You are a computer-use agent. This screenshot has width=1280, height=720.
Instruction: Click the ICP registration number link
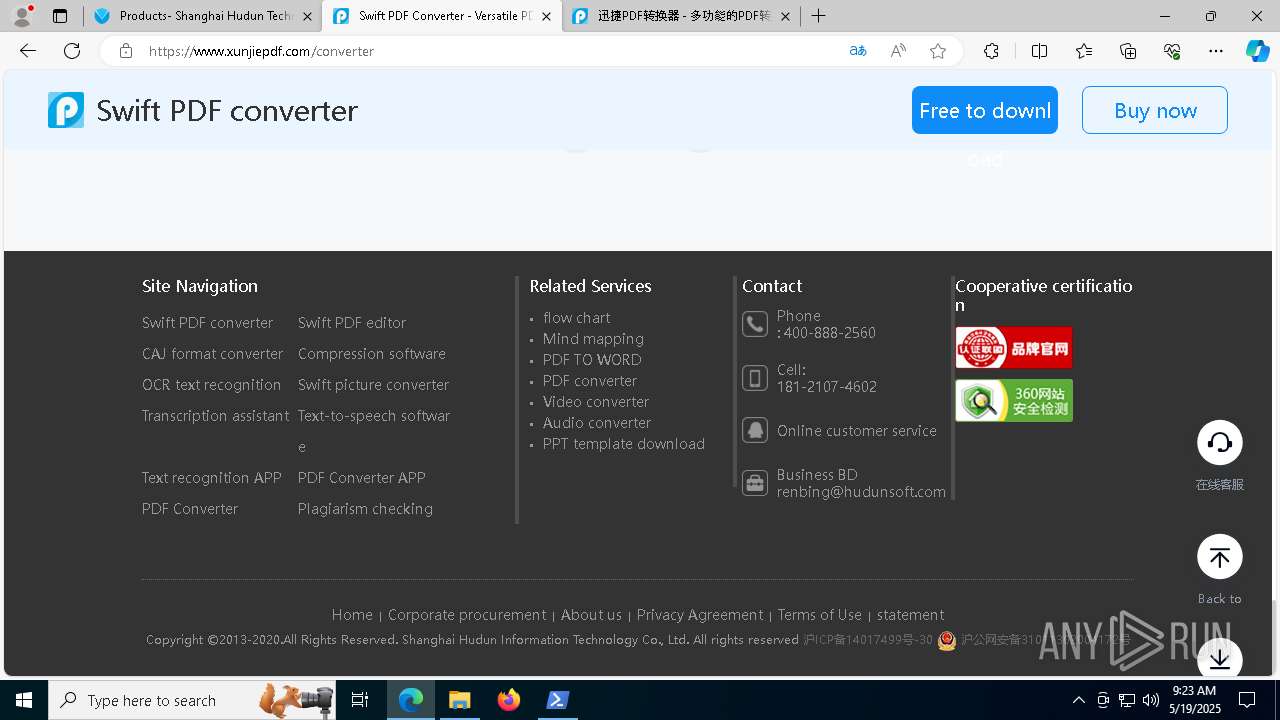point(868,640)
